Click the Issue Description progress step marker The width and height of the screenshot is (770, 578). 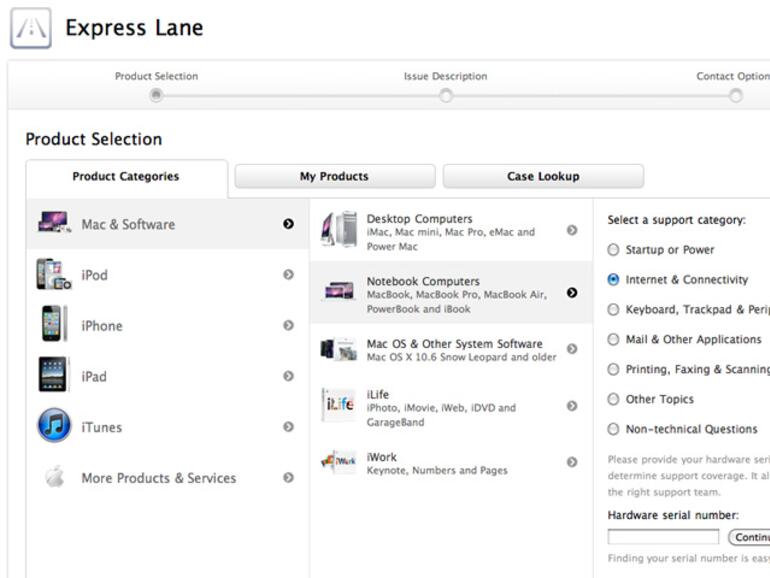coord(446,96)
